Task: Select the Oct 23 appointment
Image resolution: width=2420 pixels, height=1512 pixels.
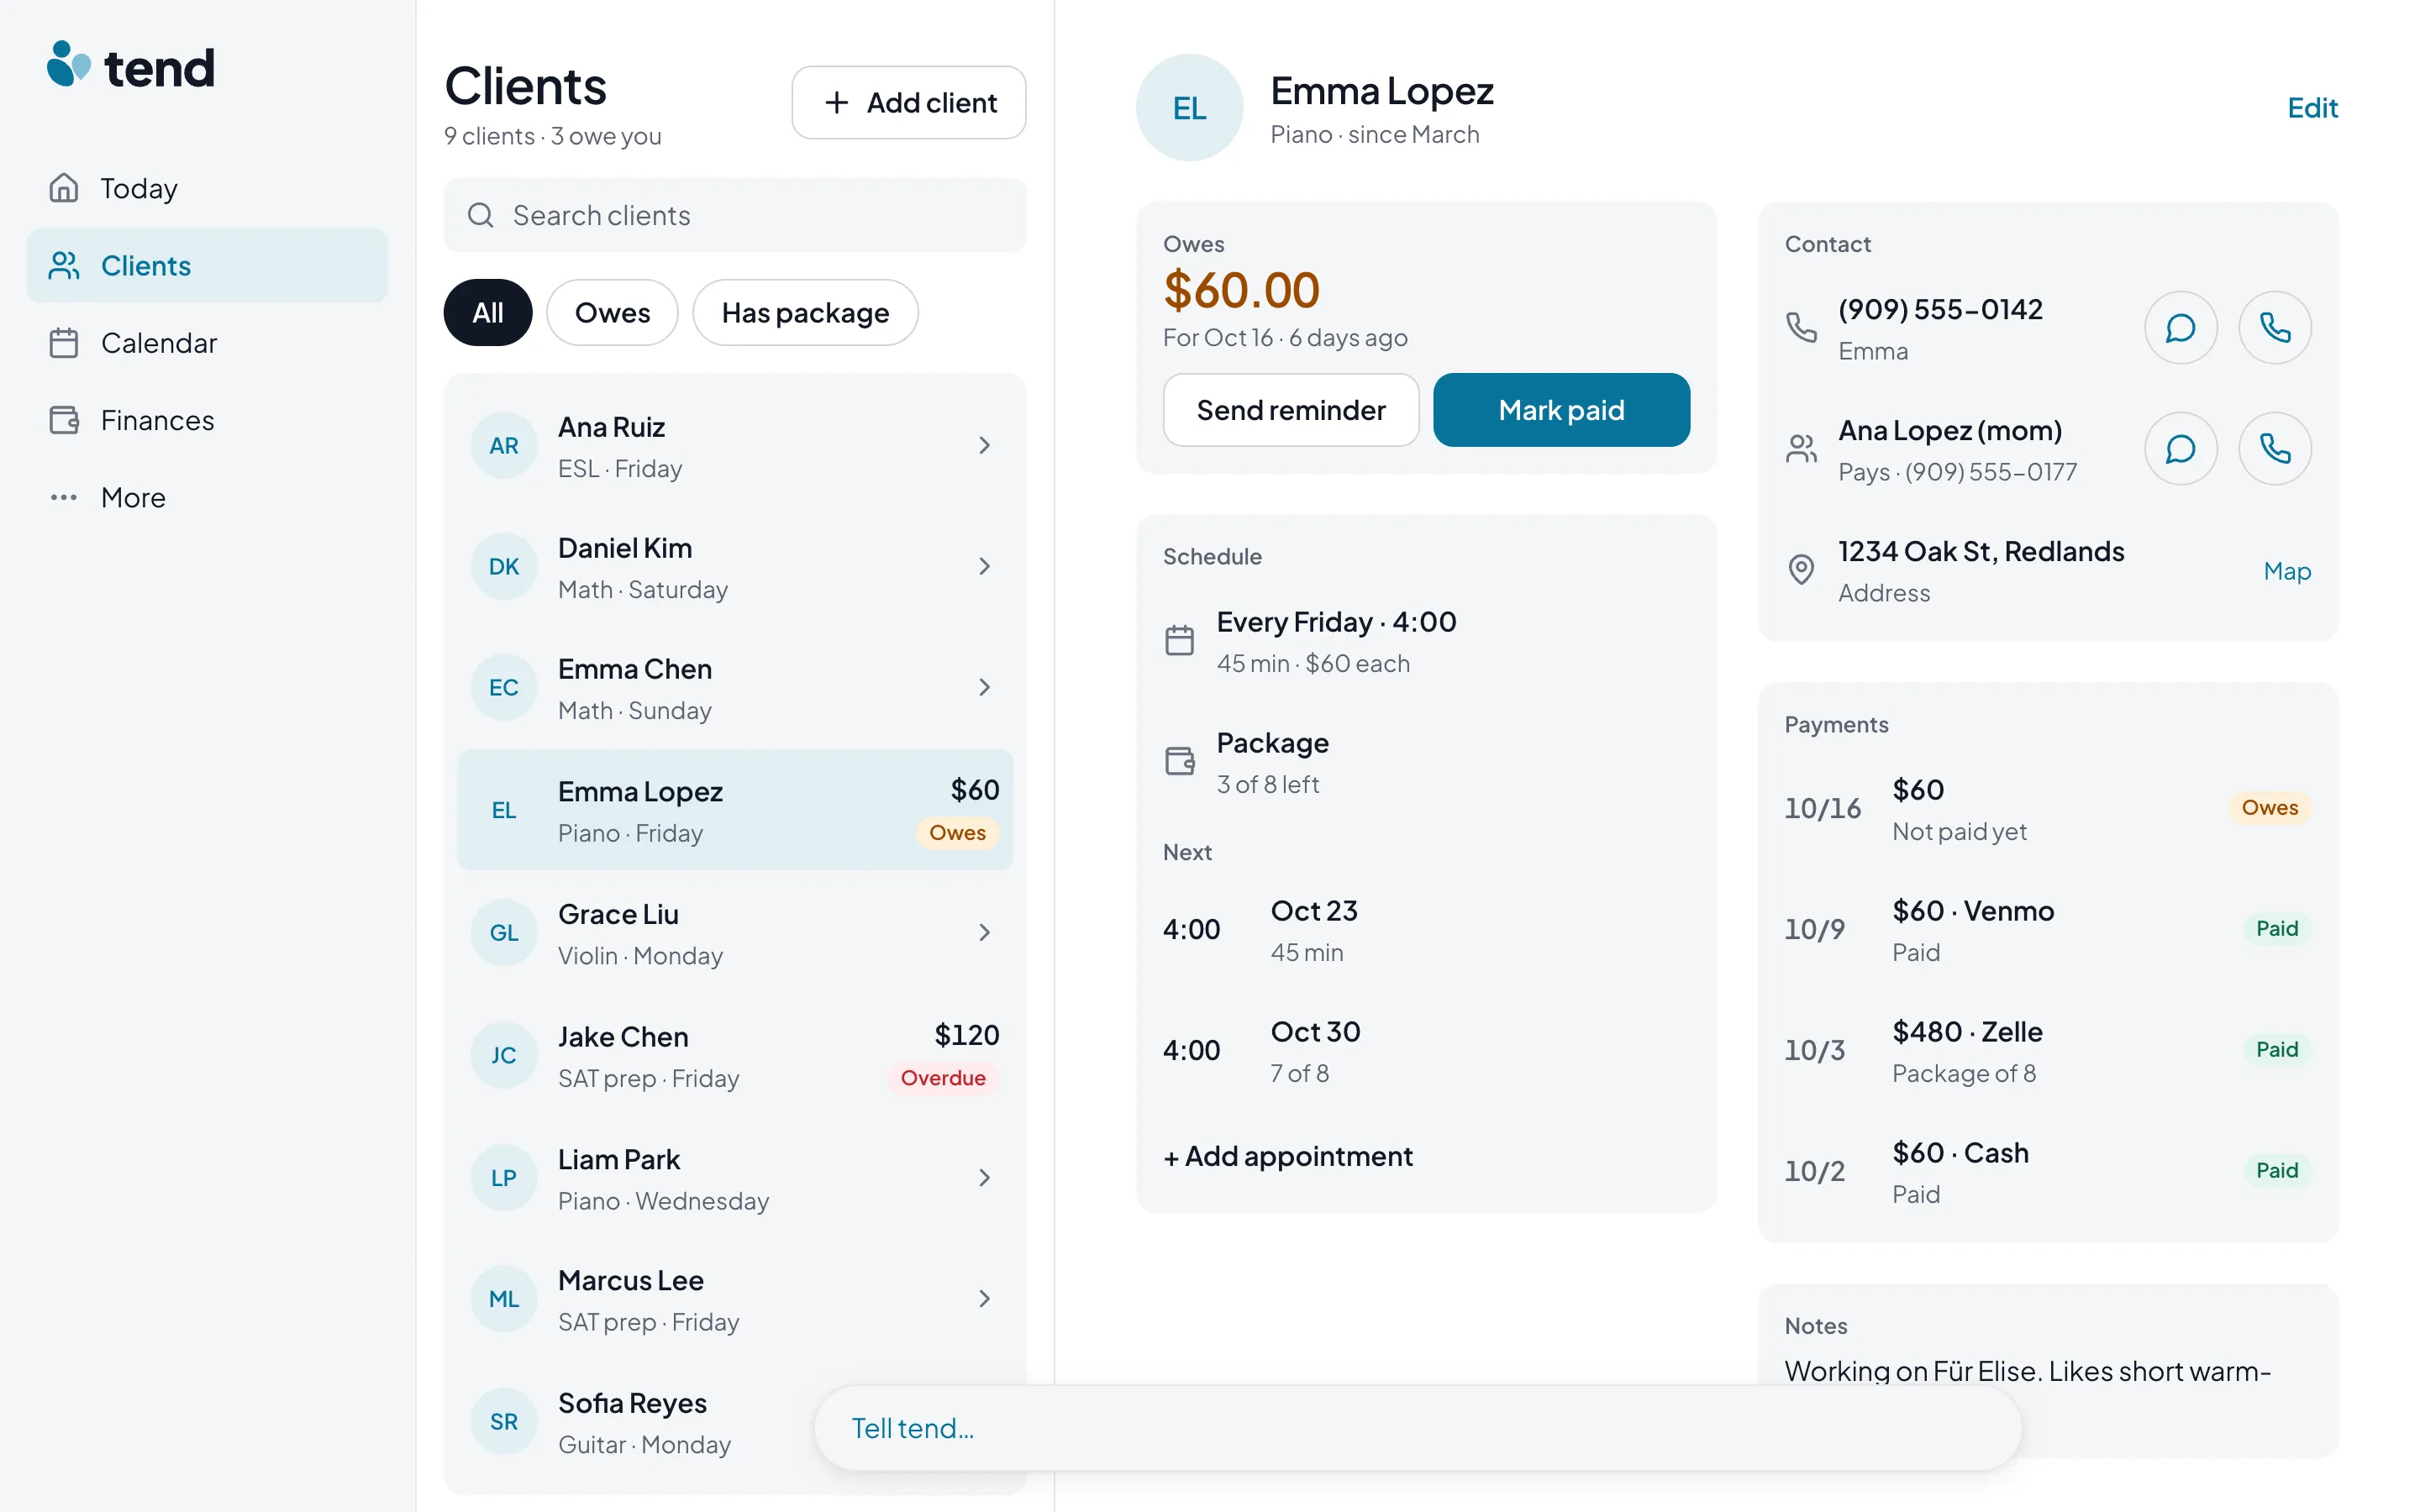Action: [1426, 930]
